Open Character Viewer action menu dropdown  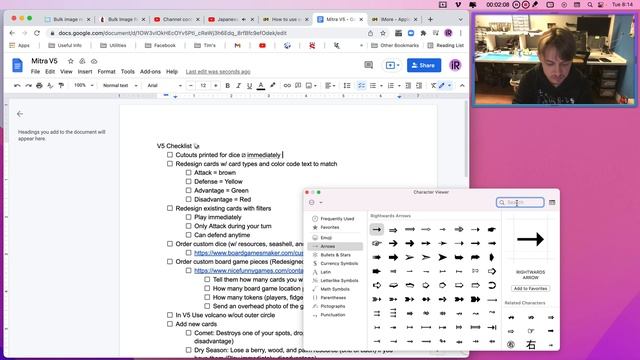(316, 202)
